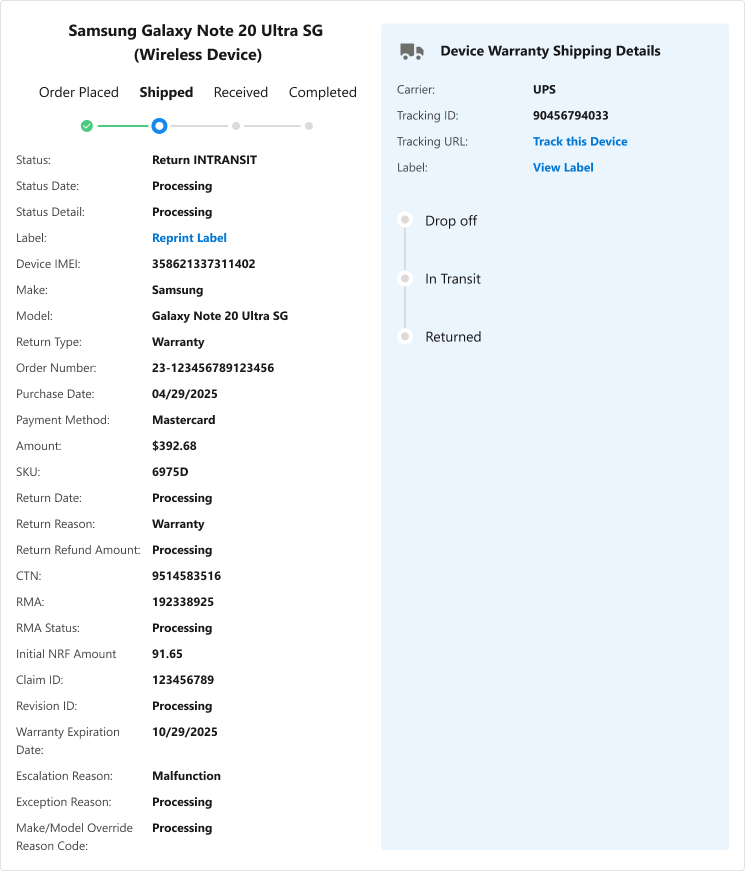Viewport: 745px width, 871px height.
Task: Click payment method Mastercard
Action: tap(184, 420)
